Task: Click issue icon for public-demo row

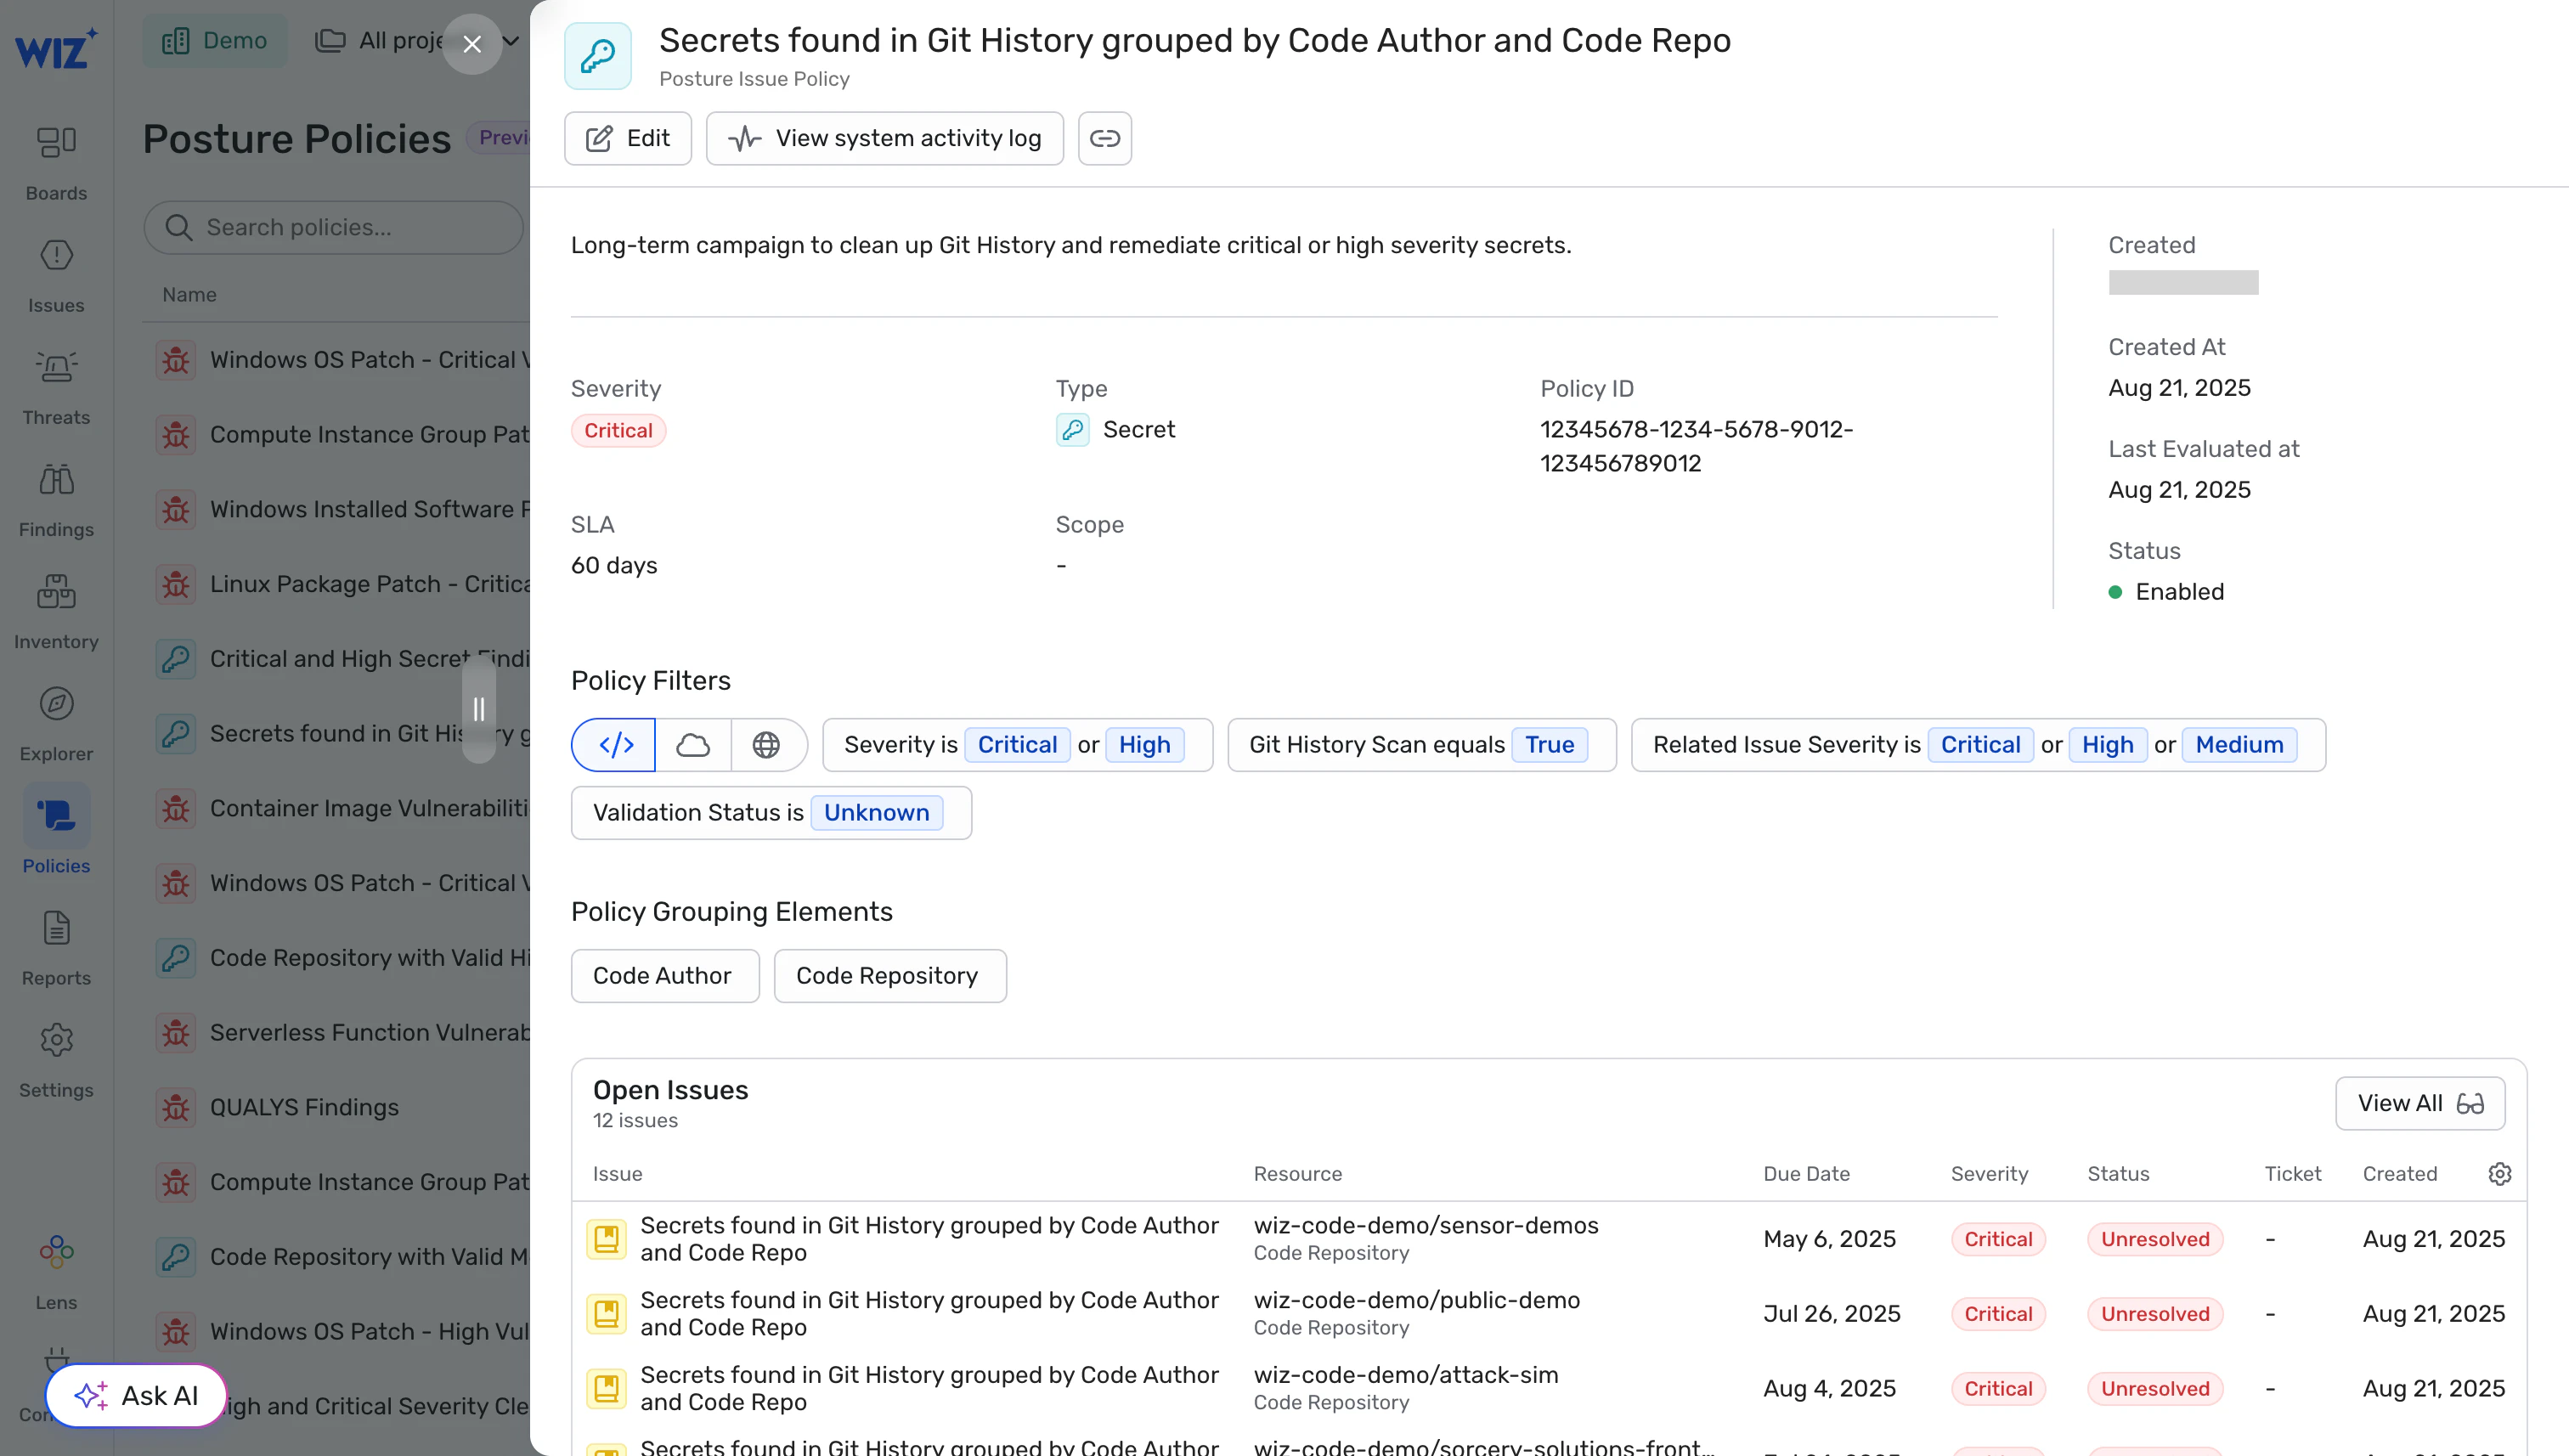Action: click(x=606, y=1313)
